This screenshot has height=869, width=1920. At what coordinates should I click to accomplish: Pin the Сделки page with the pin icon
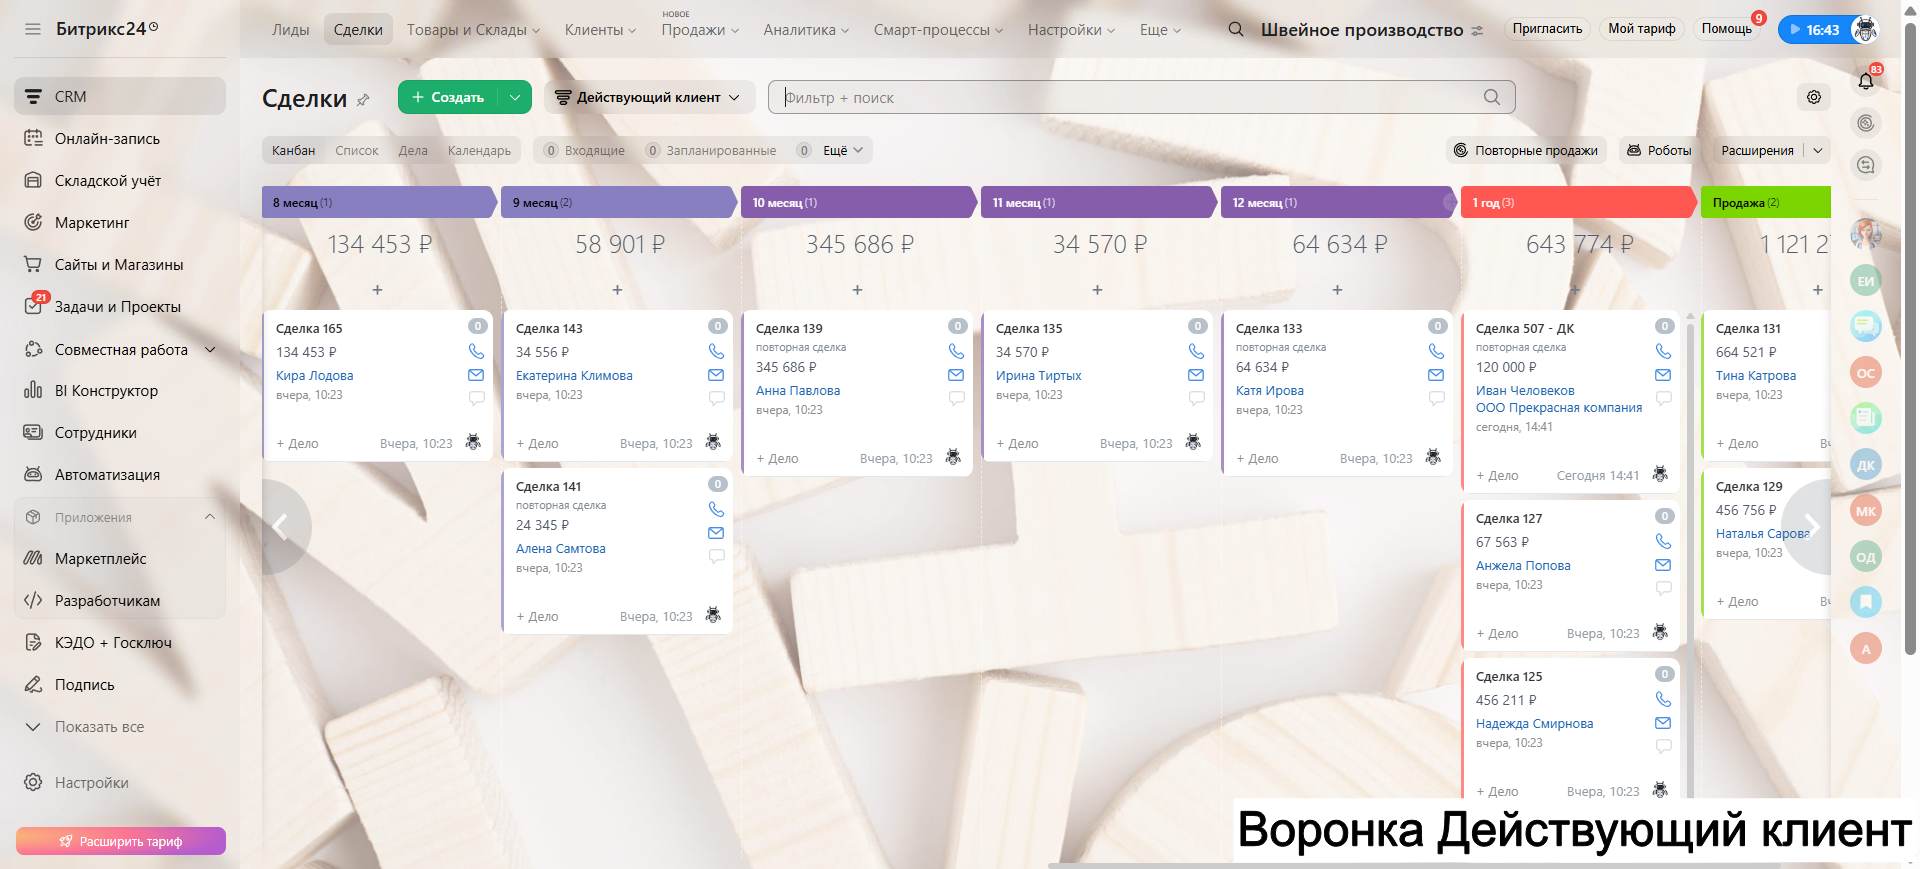(x=363, y=99)
